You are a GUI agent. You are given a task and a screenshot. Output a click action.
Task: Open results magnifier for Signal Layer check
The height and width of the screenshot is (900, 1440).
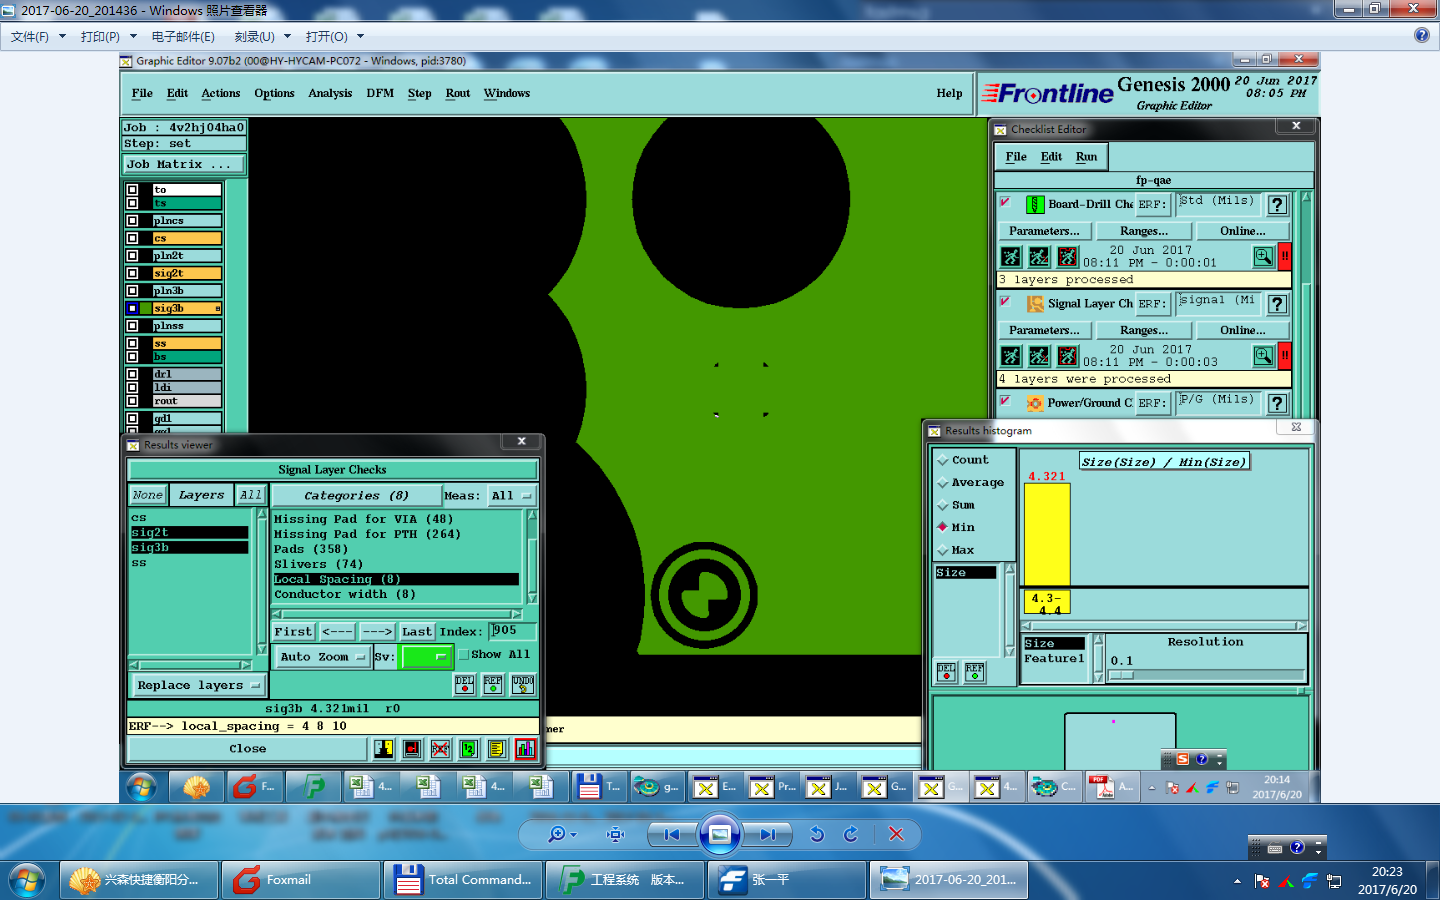(1264, 356)
